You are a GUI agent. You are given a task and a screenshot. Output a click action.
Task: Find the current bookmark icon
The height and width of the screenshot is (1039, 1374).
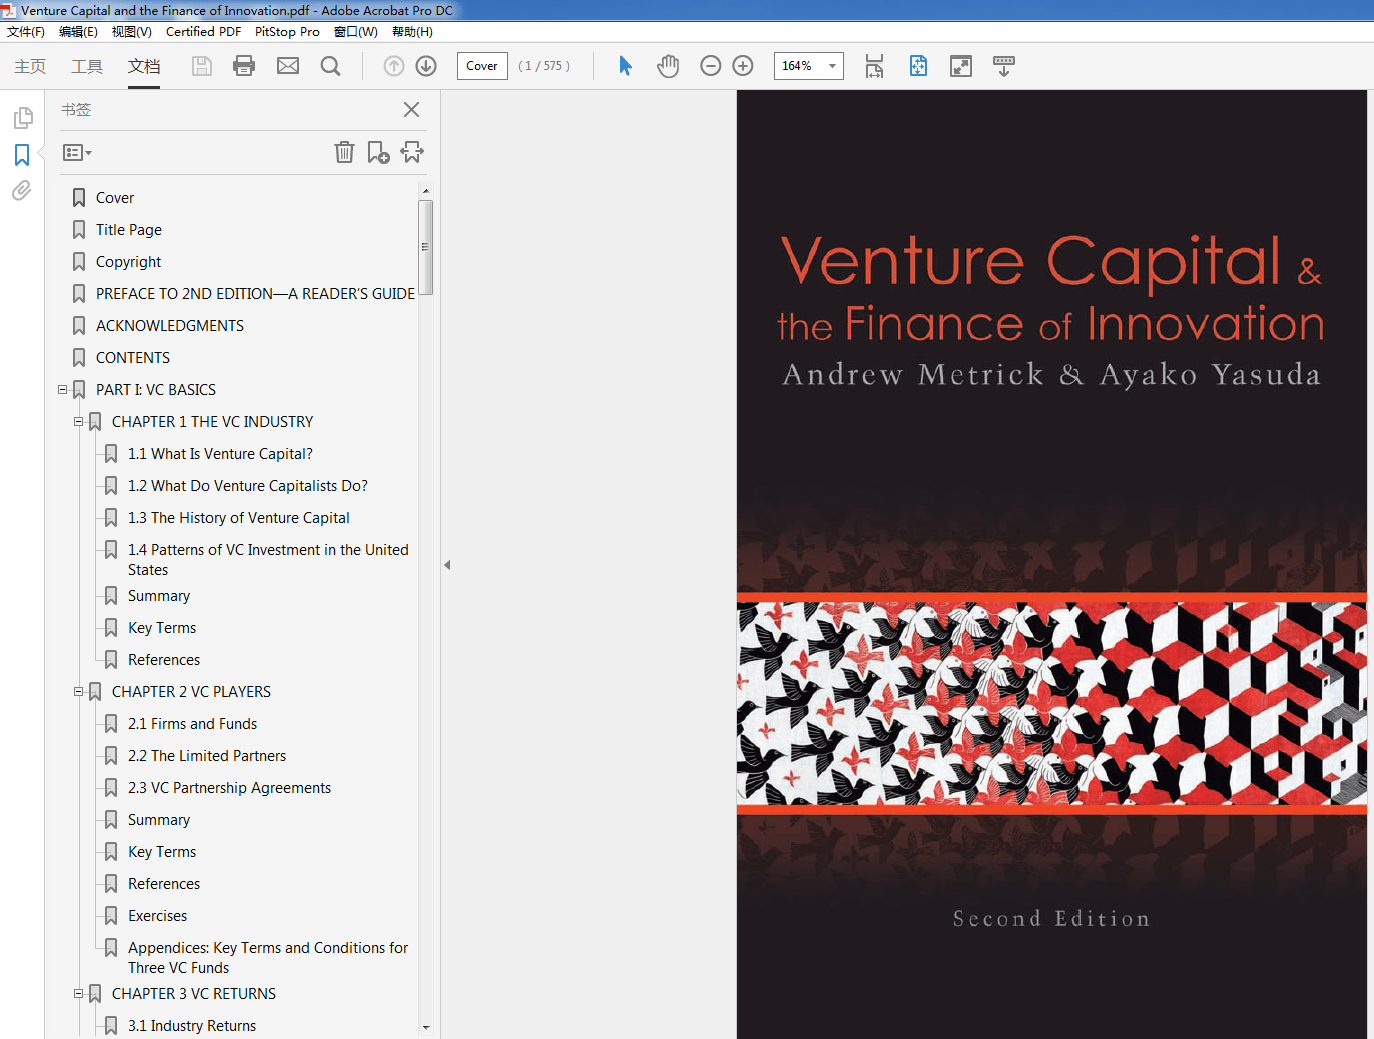click(x=412, y=152)
